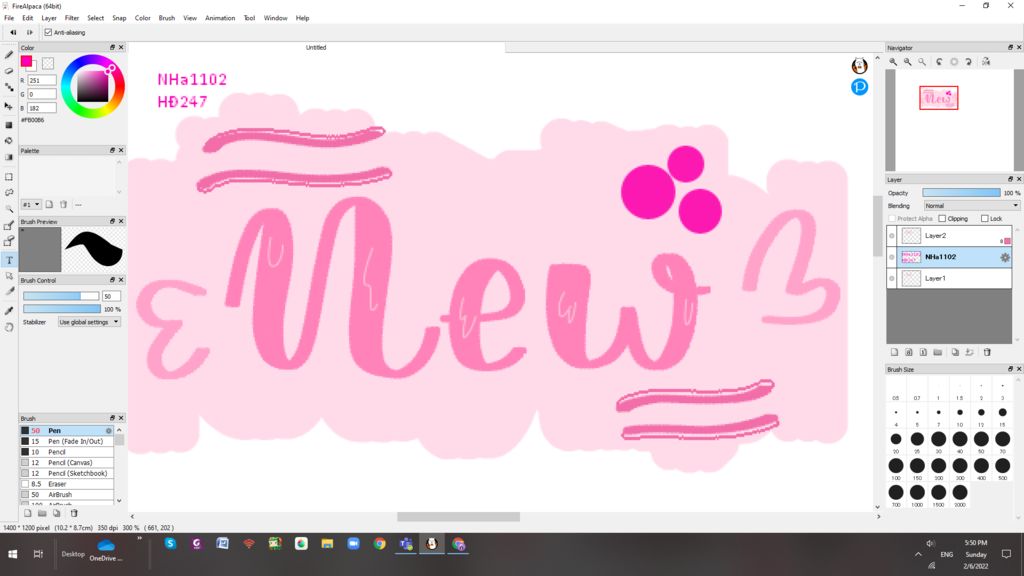The width and height of the screenshot is (1024, 576).
Task: Select the Pen (Fade In/Out) brush
Action: [67, 441]
